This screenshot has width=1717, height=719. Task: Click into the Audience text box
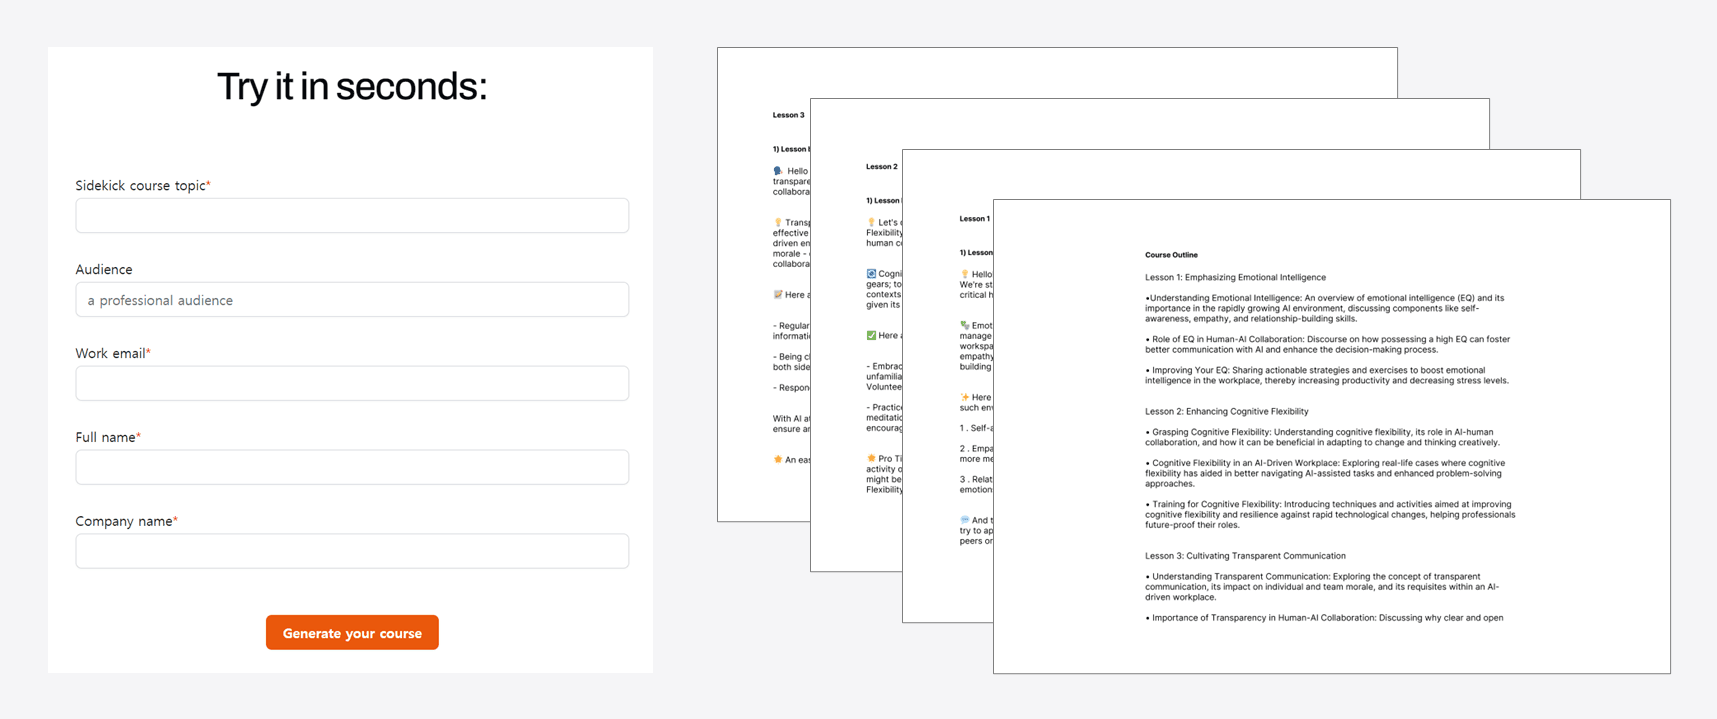352,300
